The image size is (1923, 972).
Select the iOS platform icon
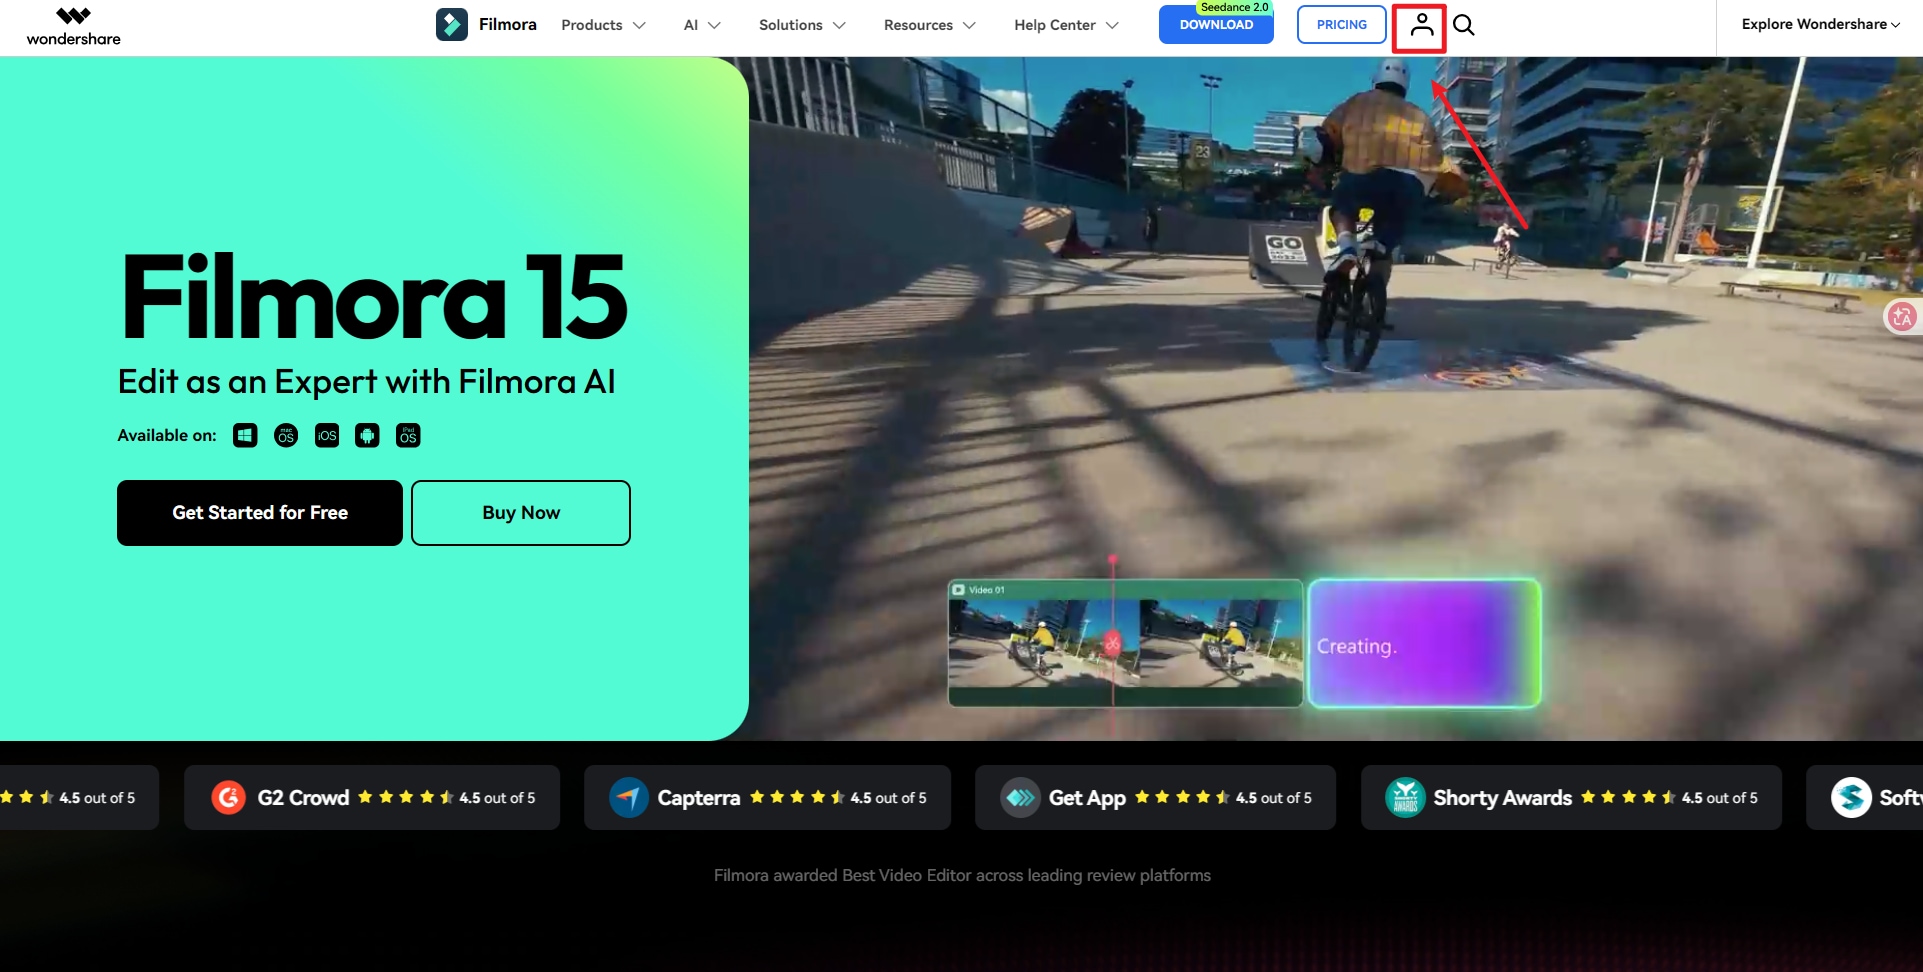pos(327,435)
